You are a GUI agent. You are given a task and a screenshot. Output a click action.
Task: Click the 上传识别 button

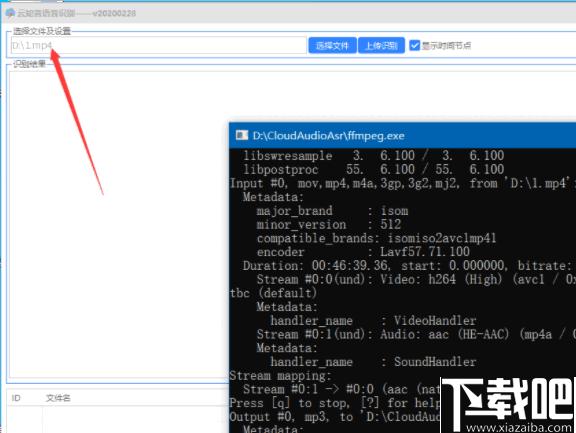point(381,46)
